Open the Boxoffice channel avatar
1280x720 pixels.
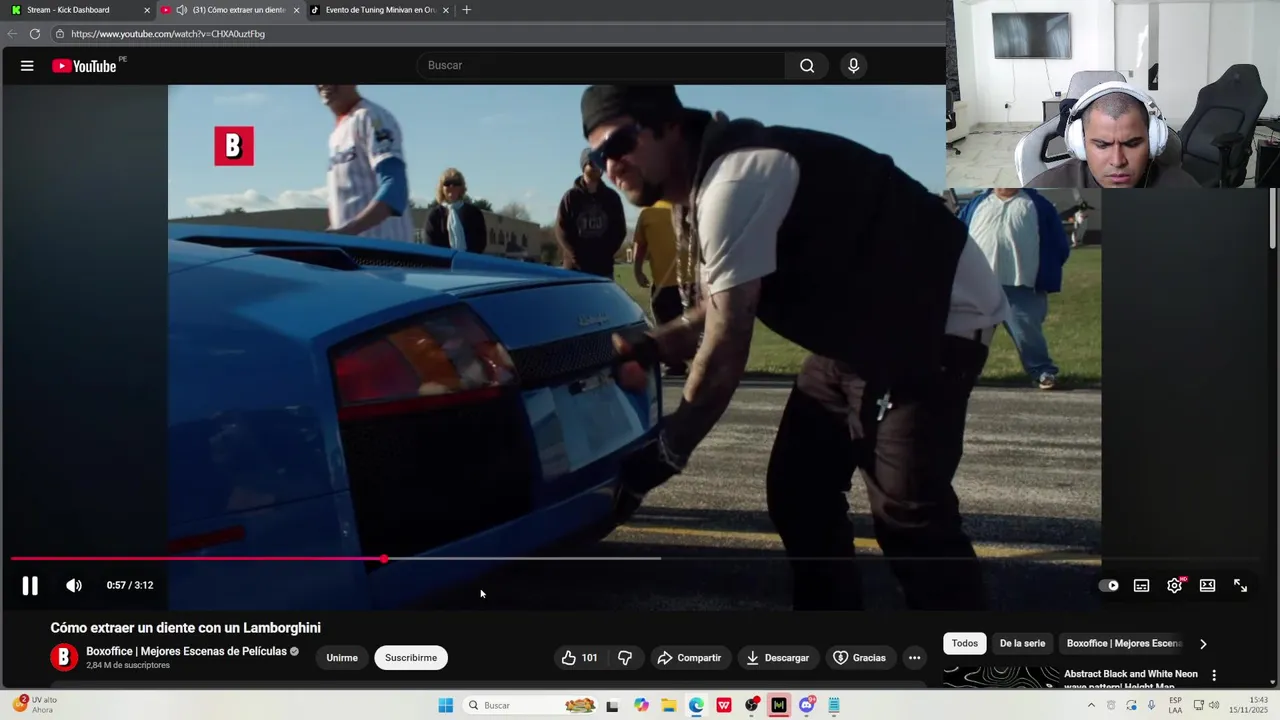[x=64, y=657]
